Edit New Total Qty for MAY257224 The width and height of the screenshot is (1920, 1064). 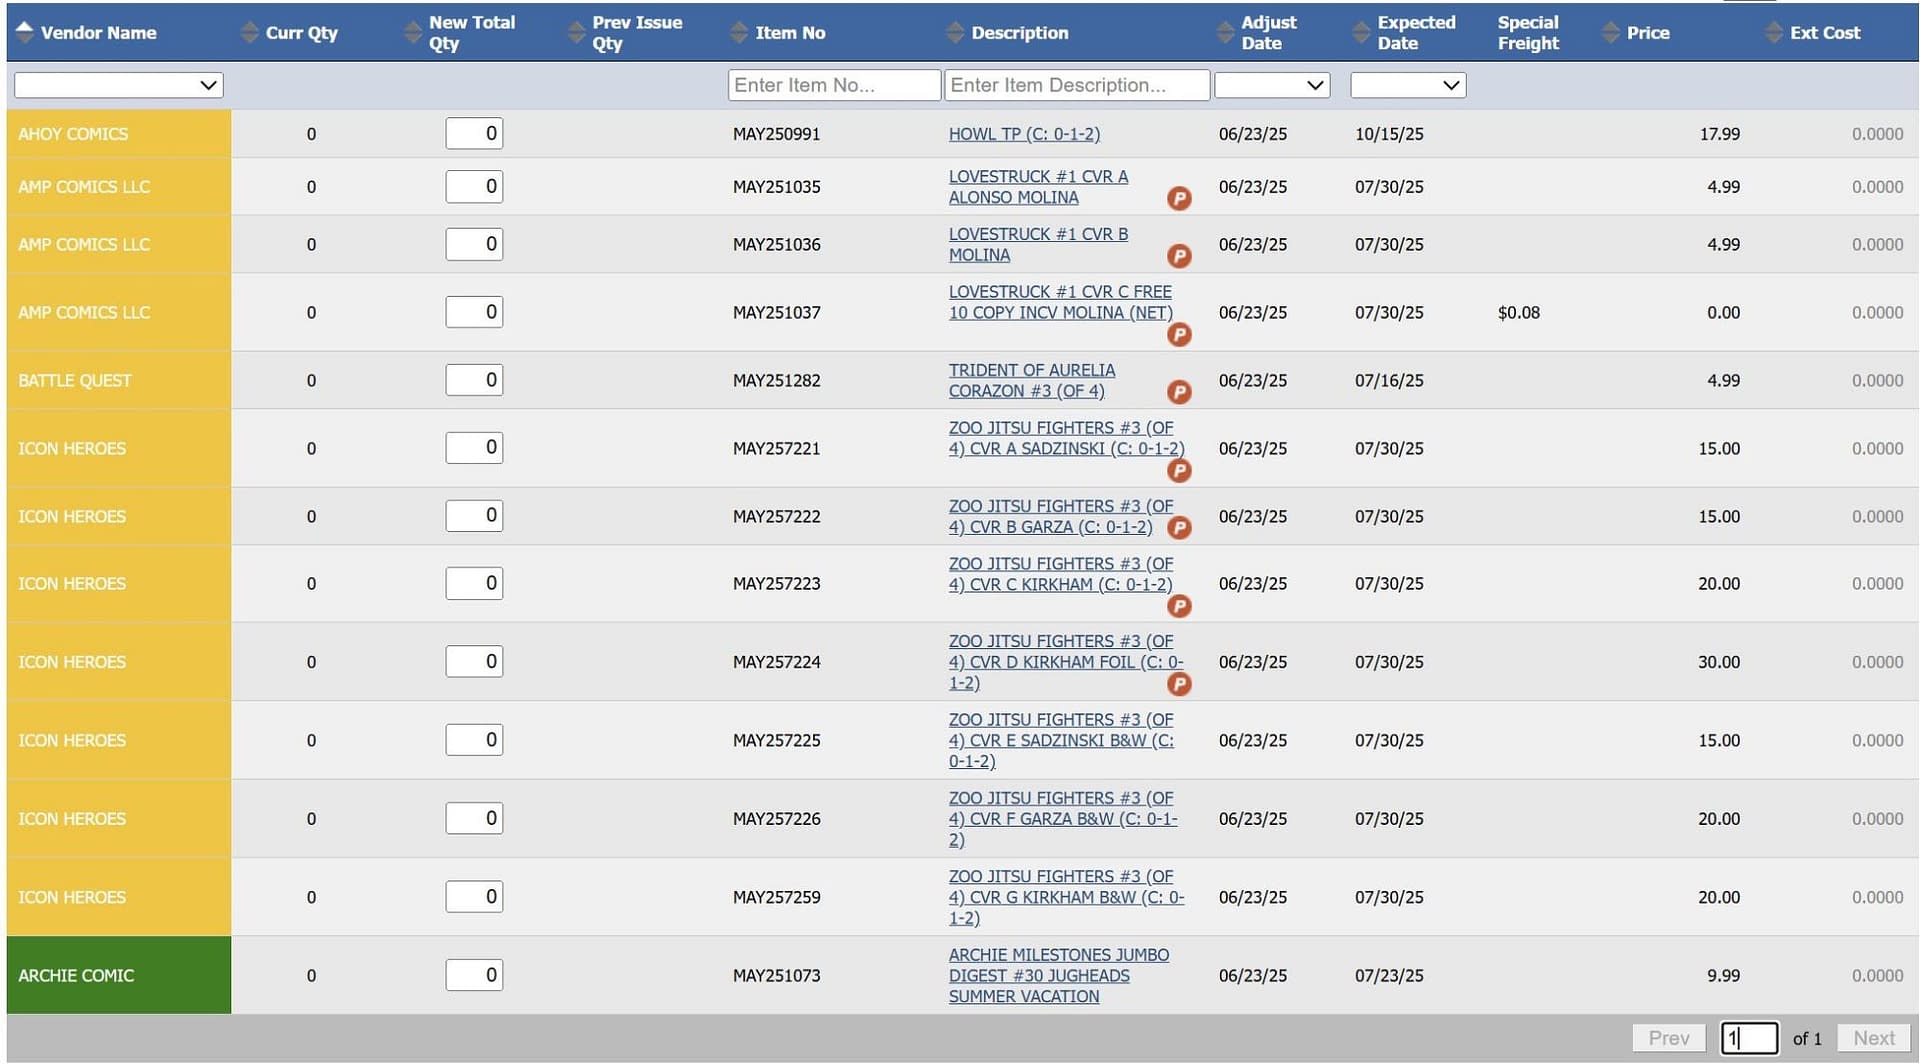(474, 661)
